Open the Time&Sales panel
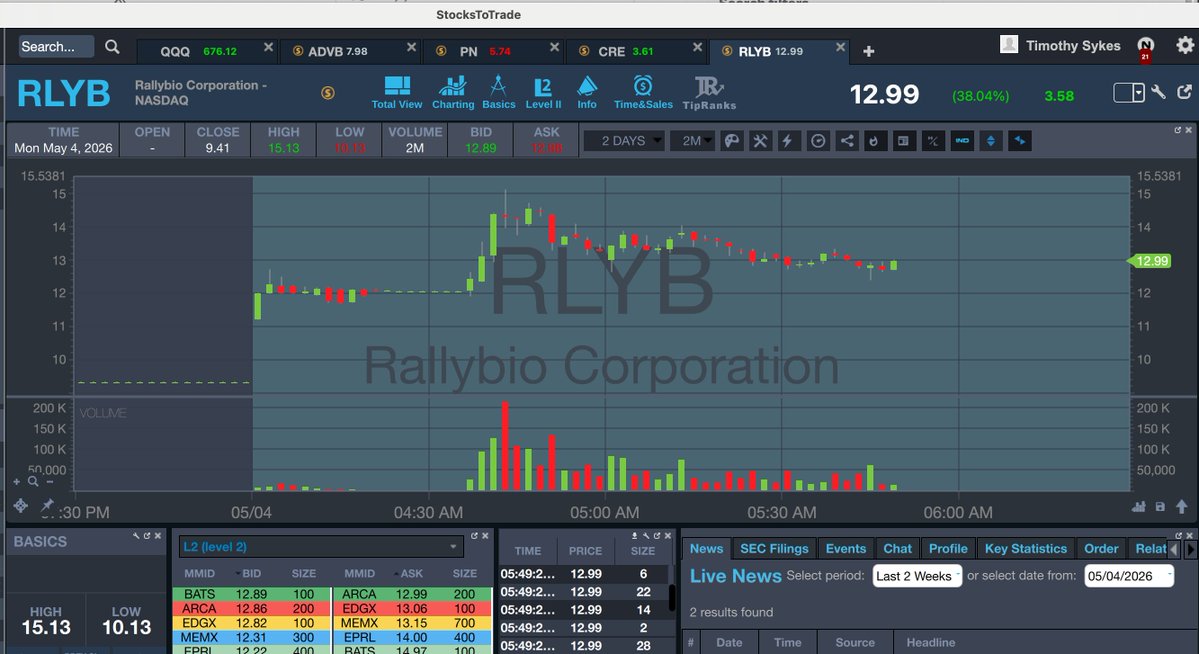1199x654 pixels. pyautogui.click(x=643, y=93)
